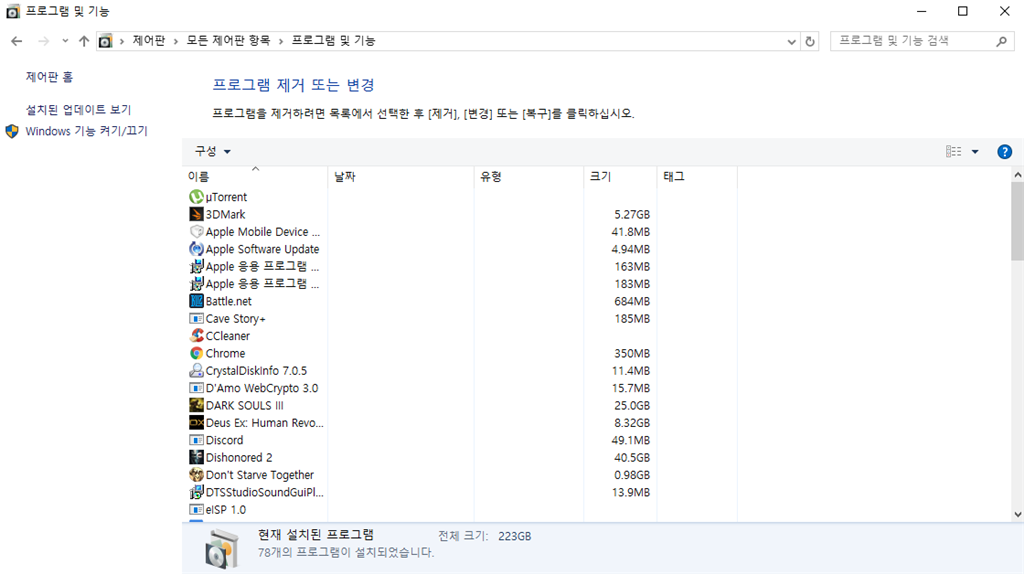The width and height of the screenshot is (1024, 574).
Task: Click the Dishonored 2 icon
Action: (196, 458)
